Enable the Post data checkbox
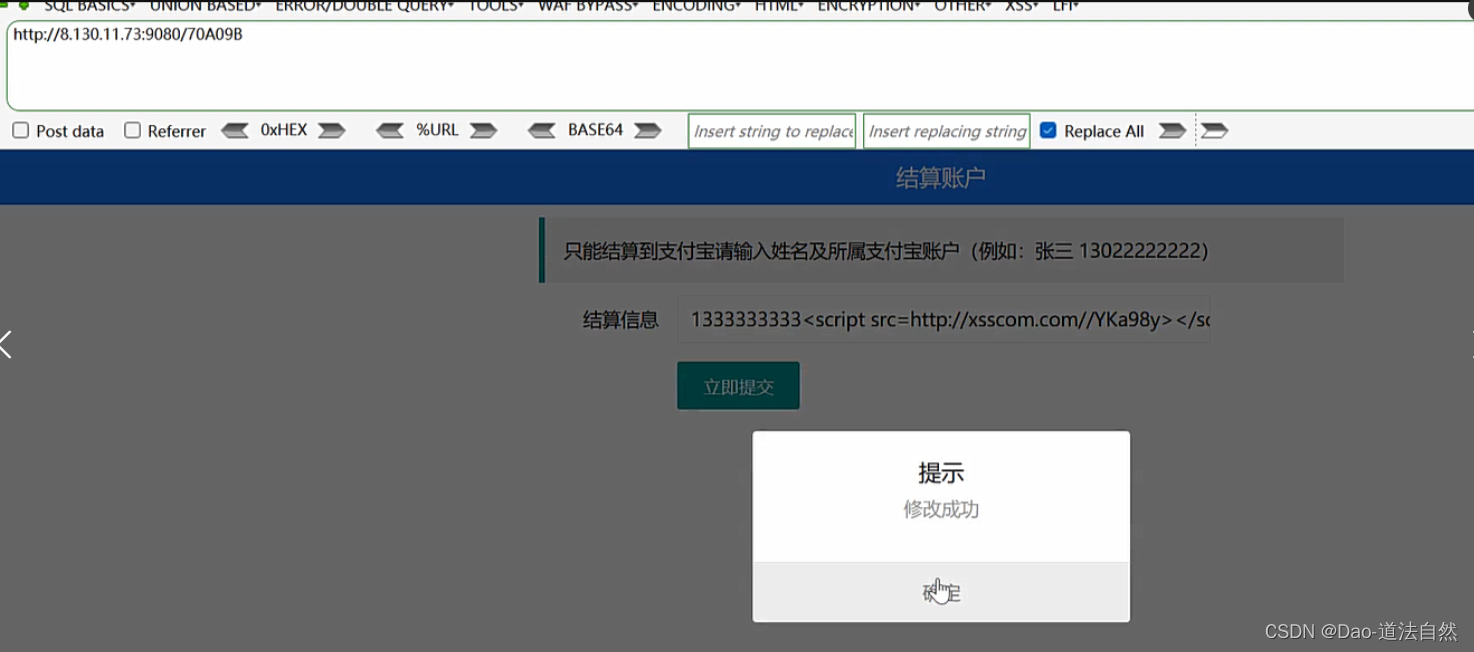The image size is (1474, 652). tap(20, 131)
